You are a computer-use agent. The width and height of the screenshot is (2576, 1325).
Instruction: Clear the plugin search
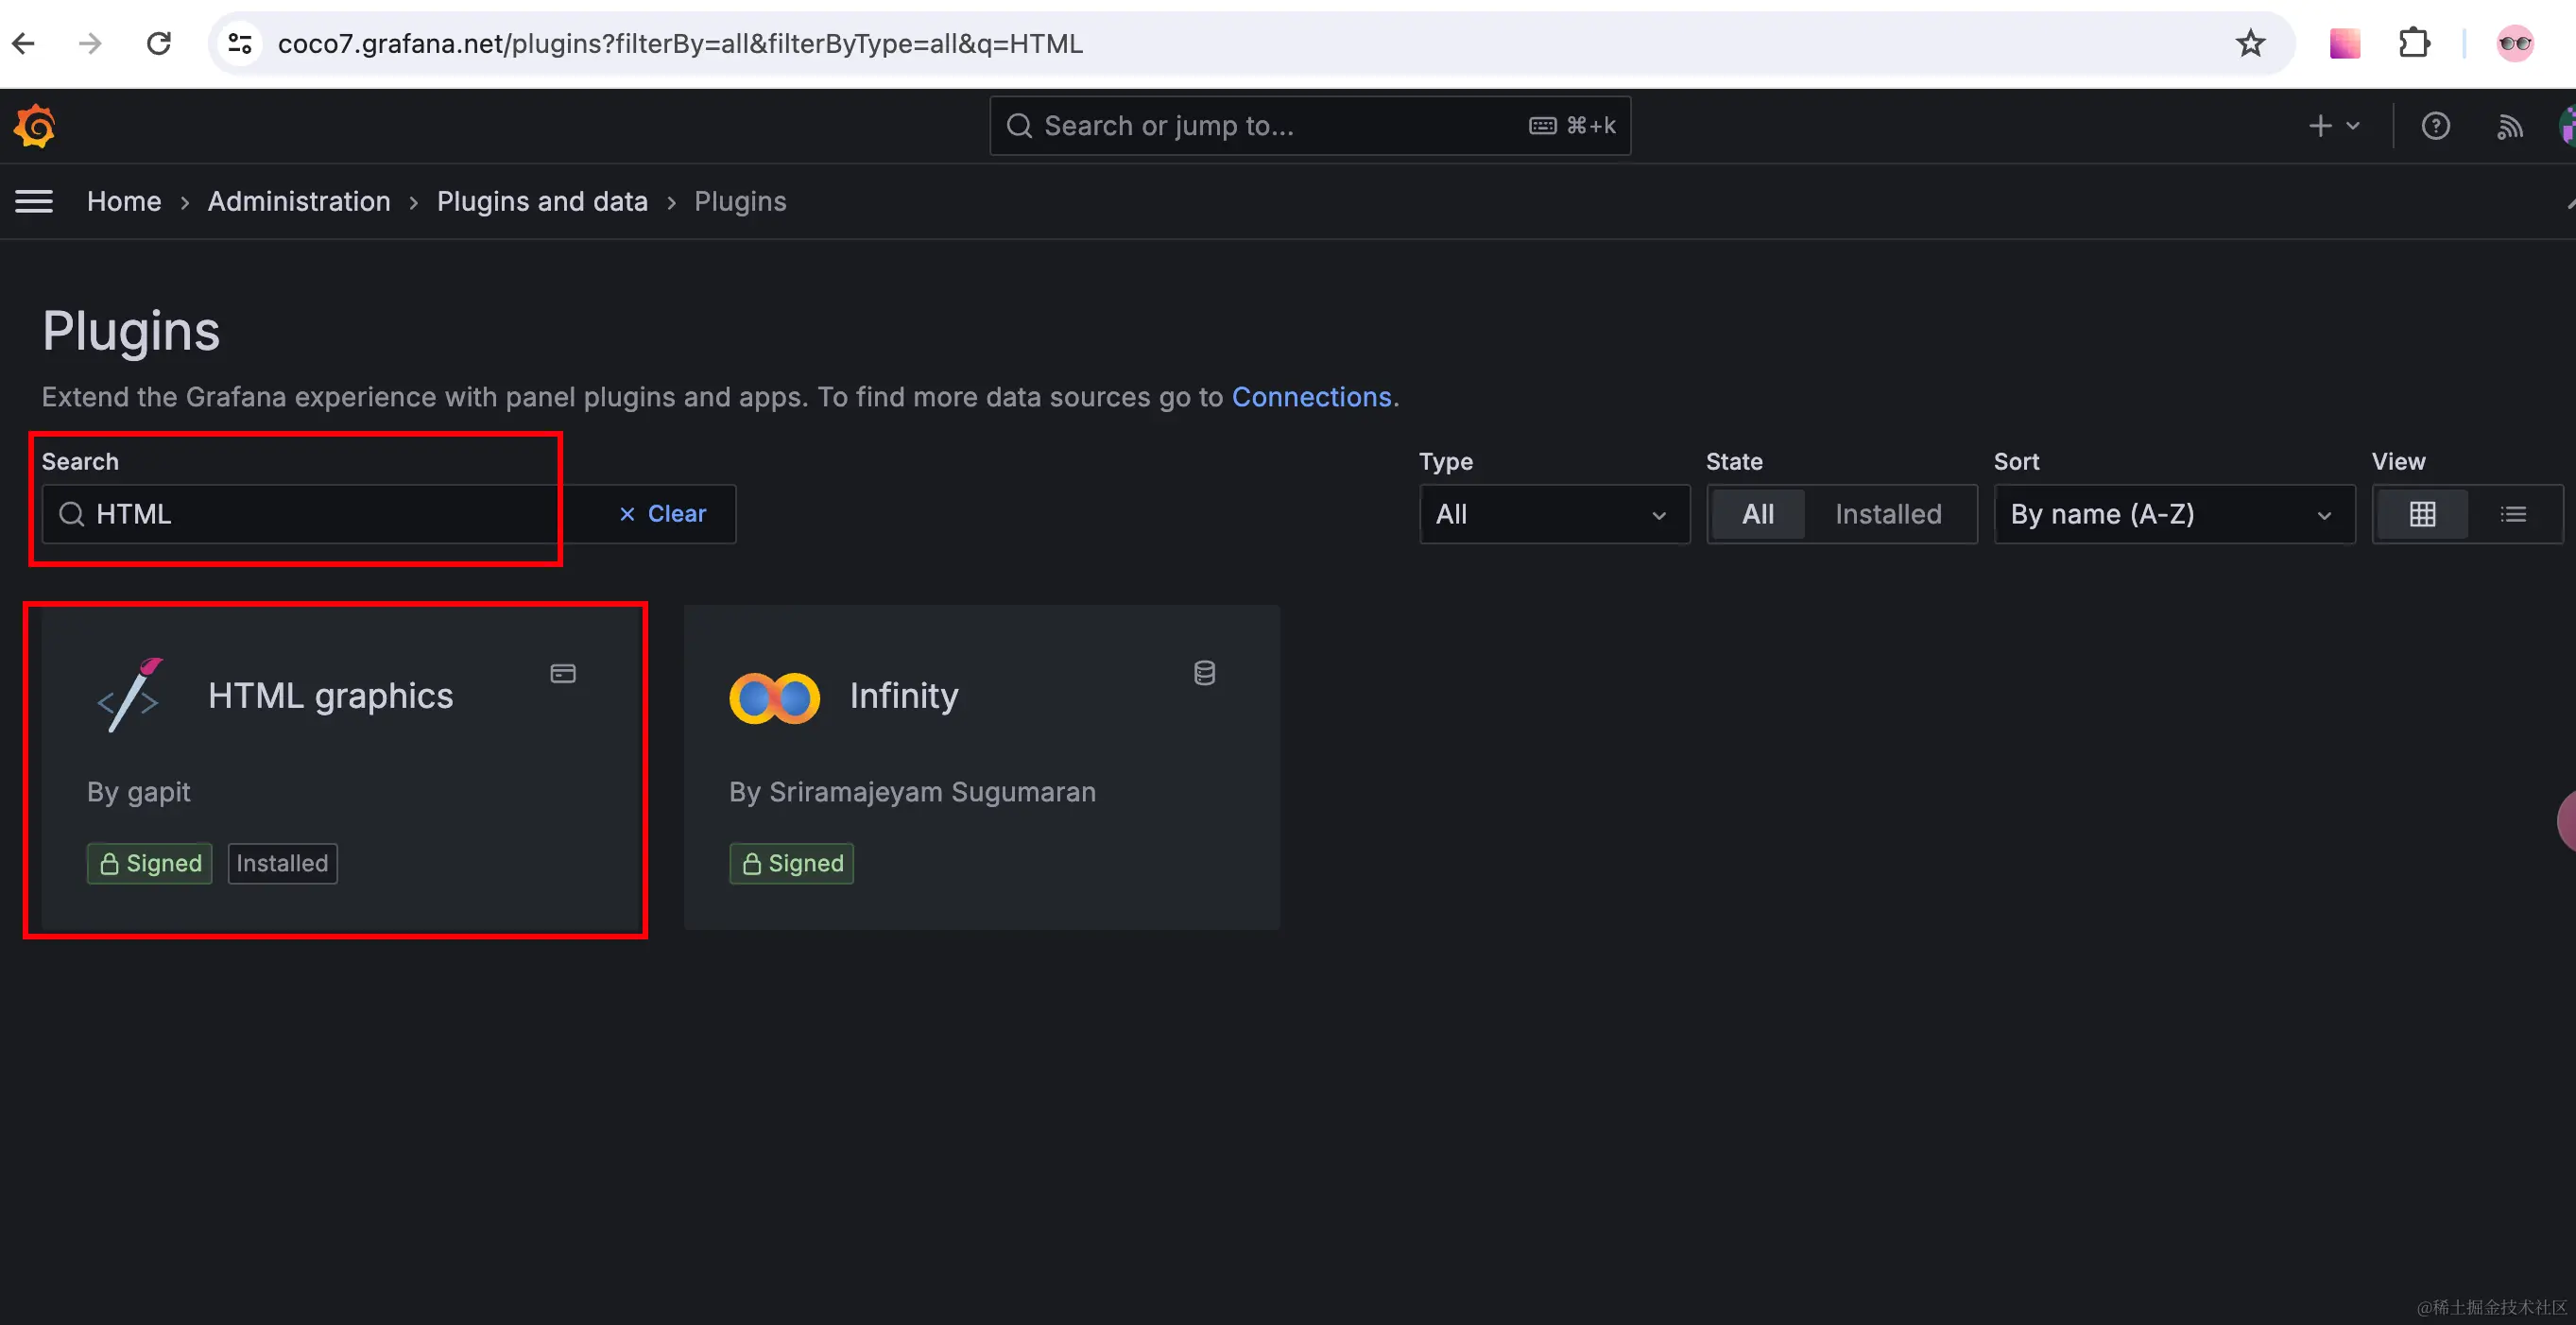click(x=662, y=514)
